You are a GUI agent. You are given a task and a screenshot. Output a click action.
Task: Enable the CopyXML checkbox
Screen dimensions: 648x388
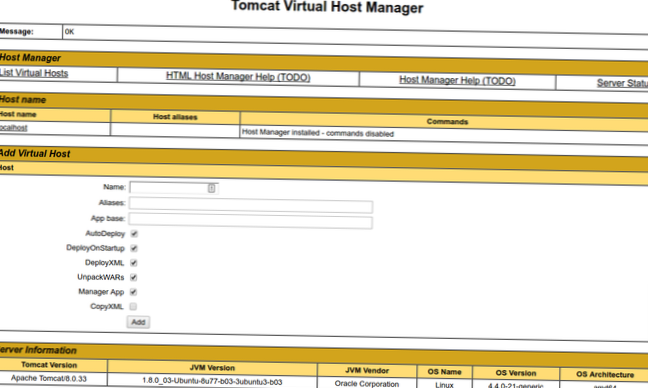point(133,306)
